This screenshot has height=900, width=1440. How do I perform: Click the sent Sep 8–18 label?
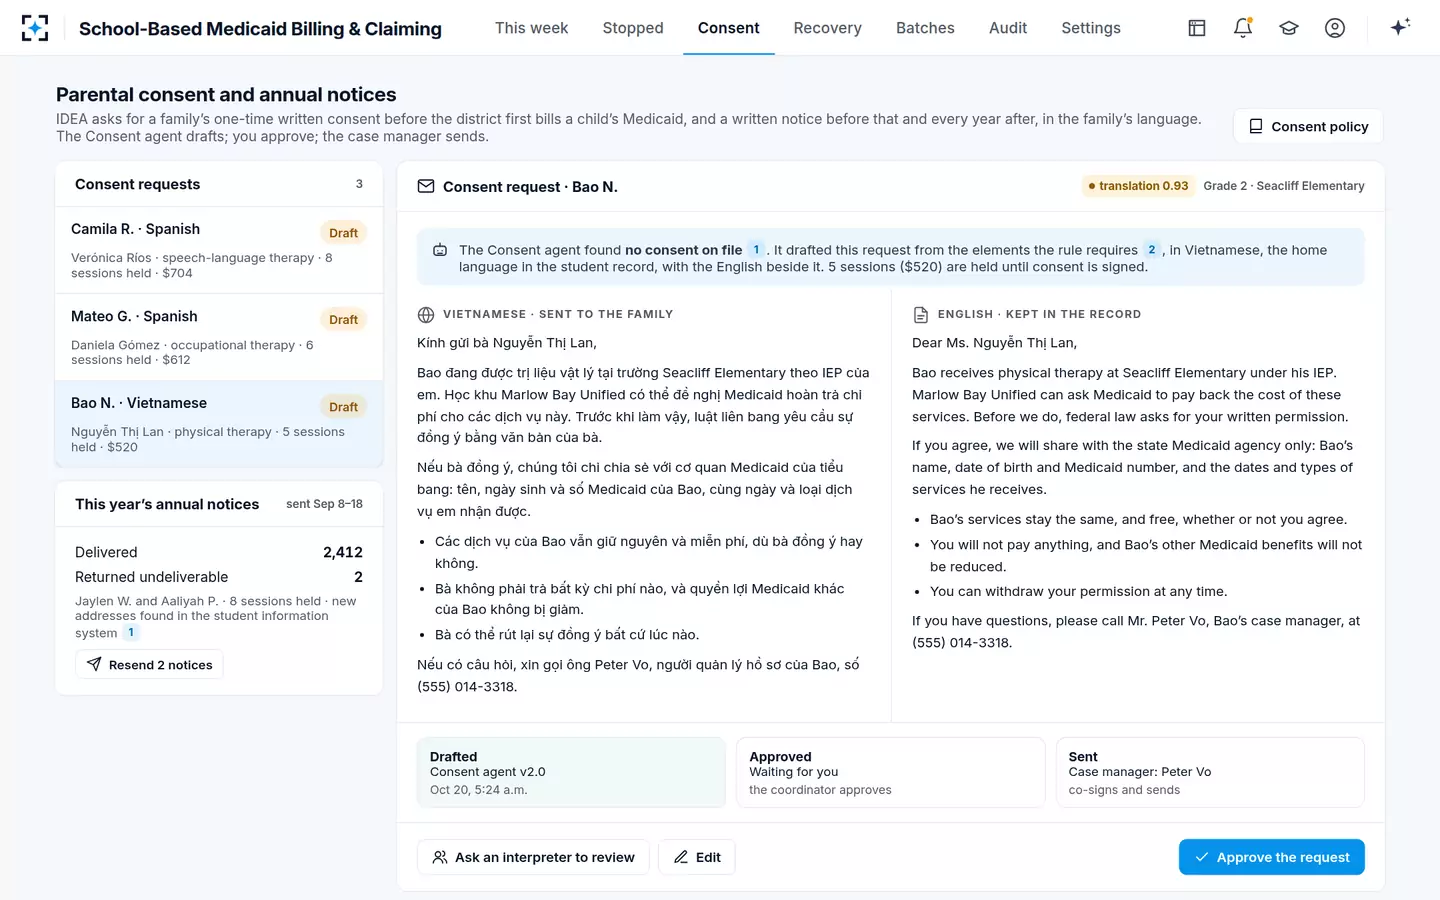(x=324, y=504)
